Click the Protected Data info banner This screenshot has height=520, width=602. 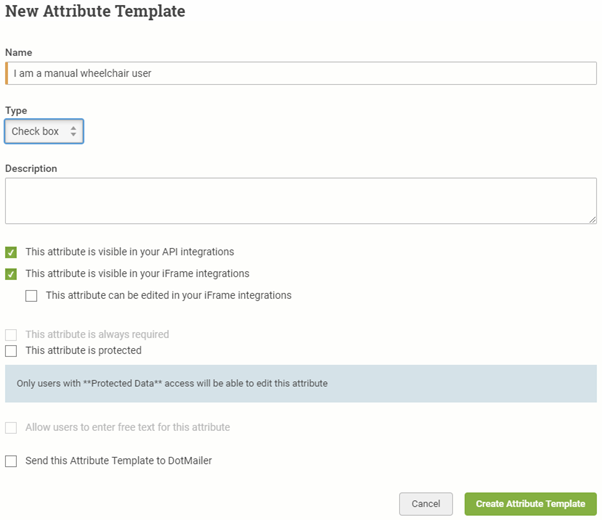pyautogui.click(x=301, y=383)
